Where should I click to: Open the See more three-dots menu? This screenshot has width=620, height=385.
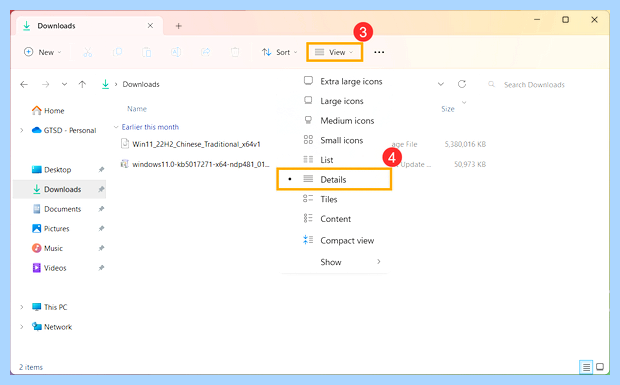point(379,52)
